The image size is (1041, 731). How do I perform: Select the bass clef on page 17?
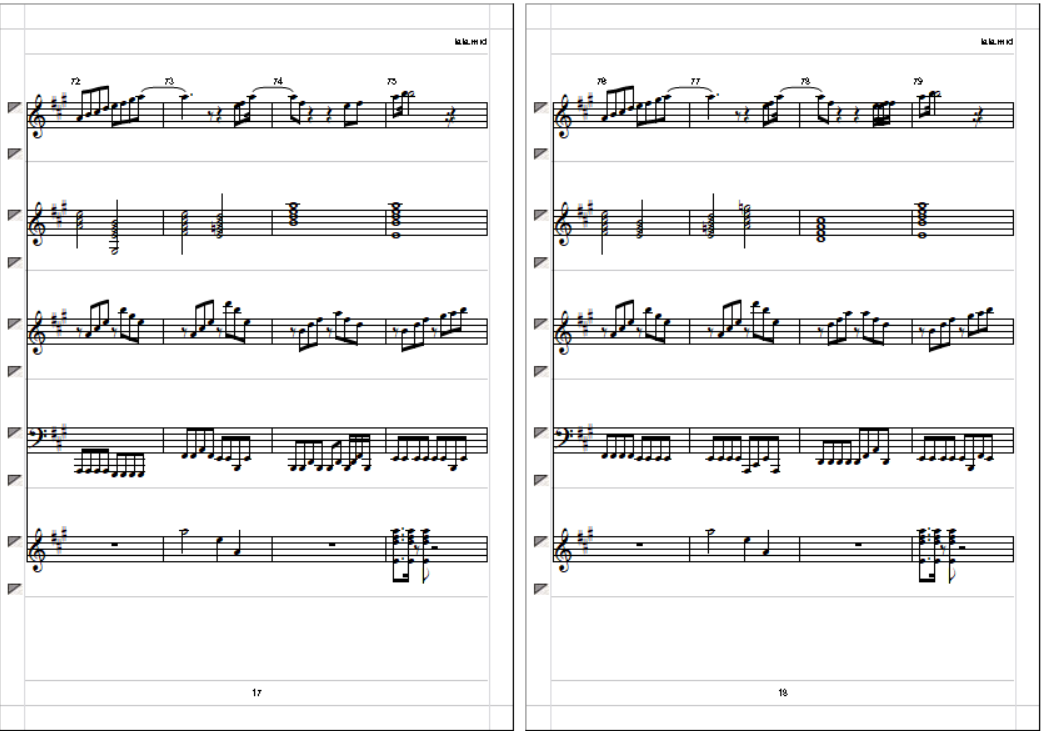point(35,437)
